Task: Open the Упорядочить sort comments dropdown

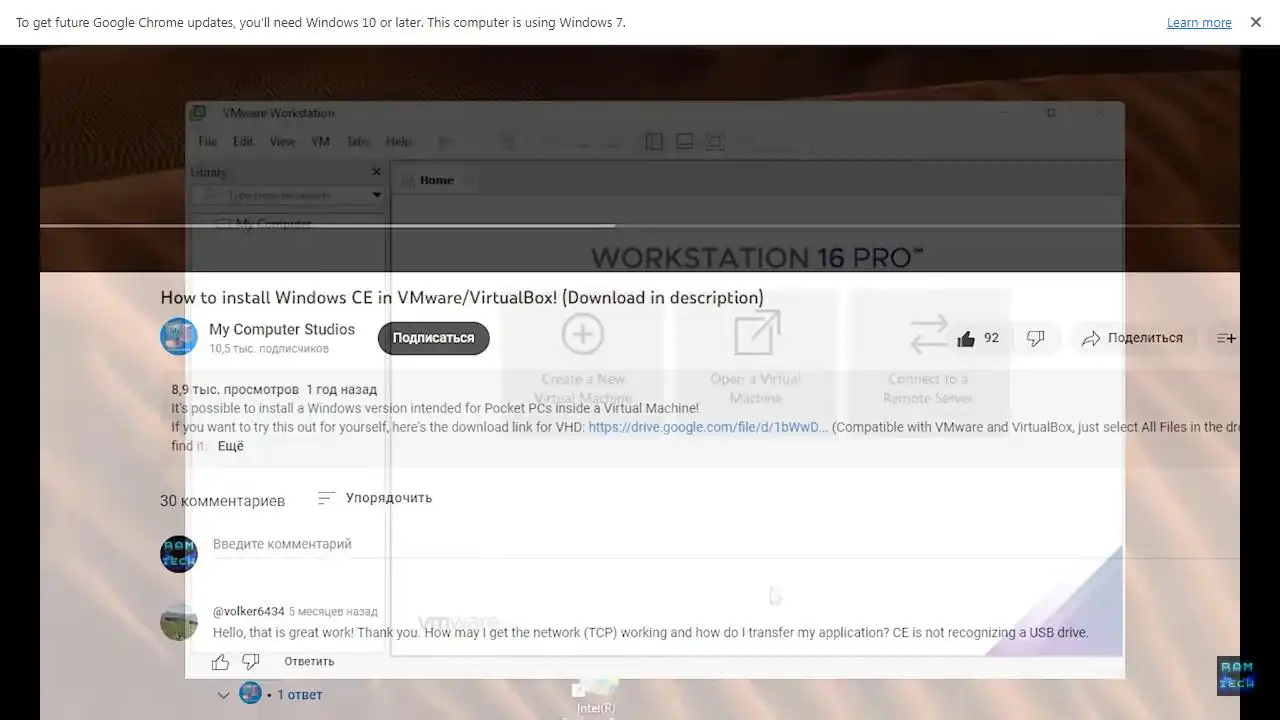Action: (375, 497)
